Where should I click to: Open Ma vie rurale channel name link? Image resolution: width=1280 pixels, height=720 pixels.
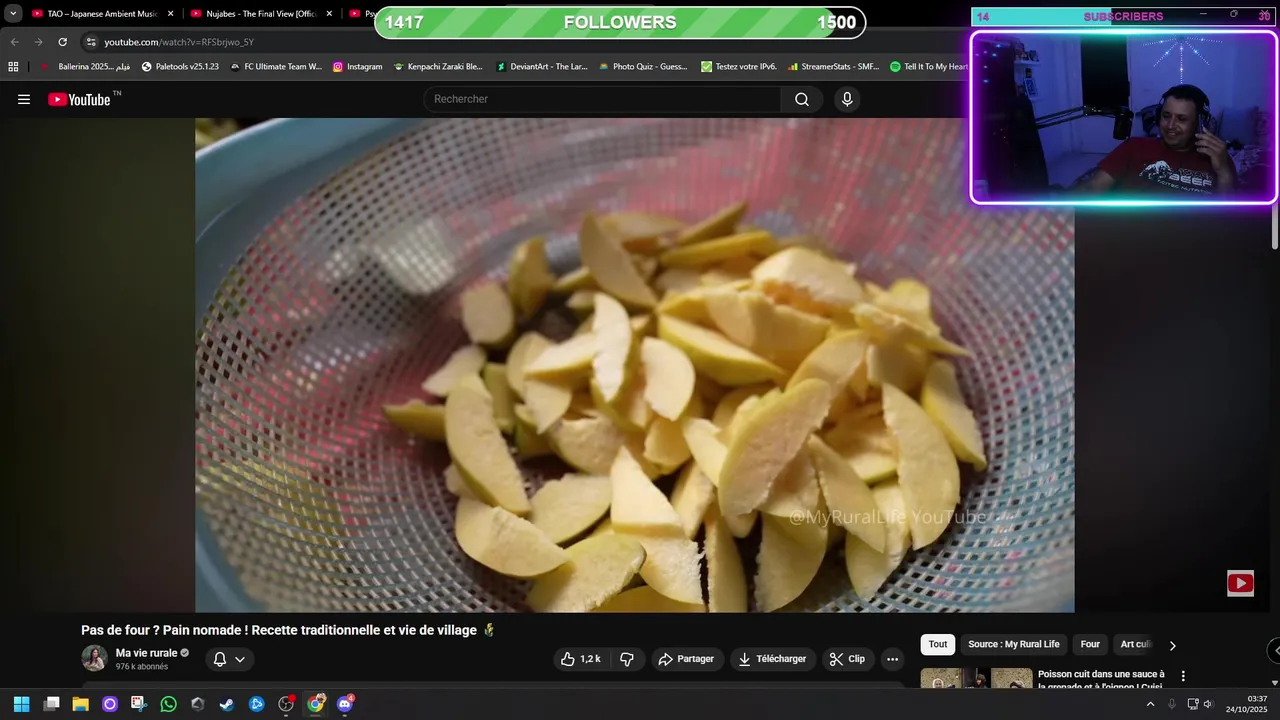[146, 653]
